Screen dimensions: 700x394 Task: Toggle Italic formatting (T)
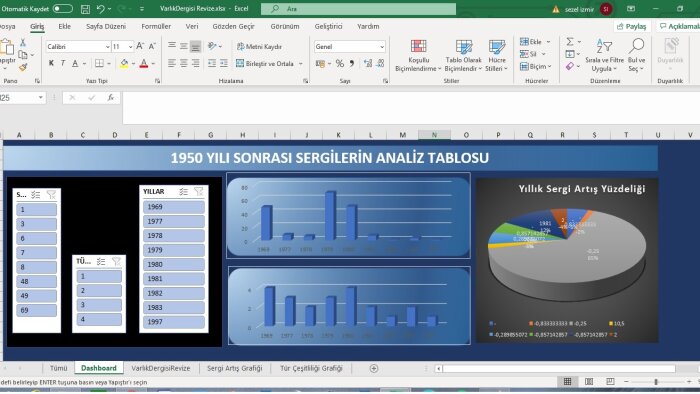[x=63, y=63]
